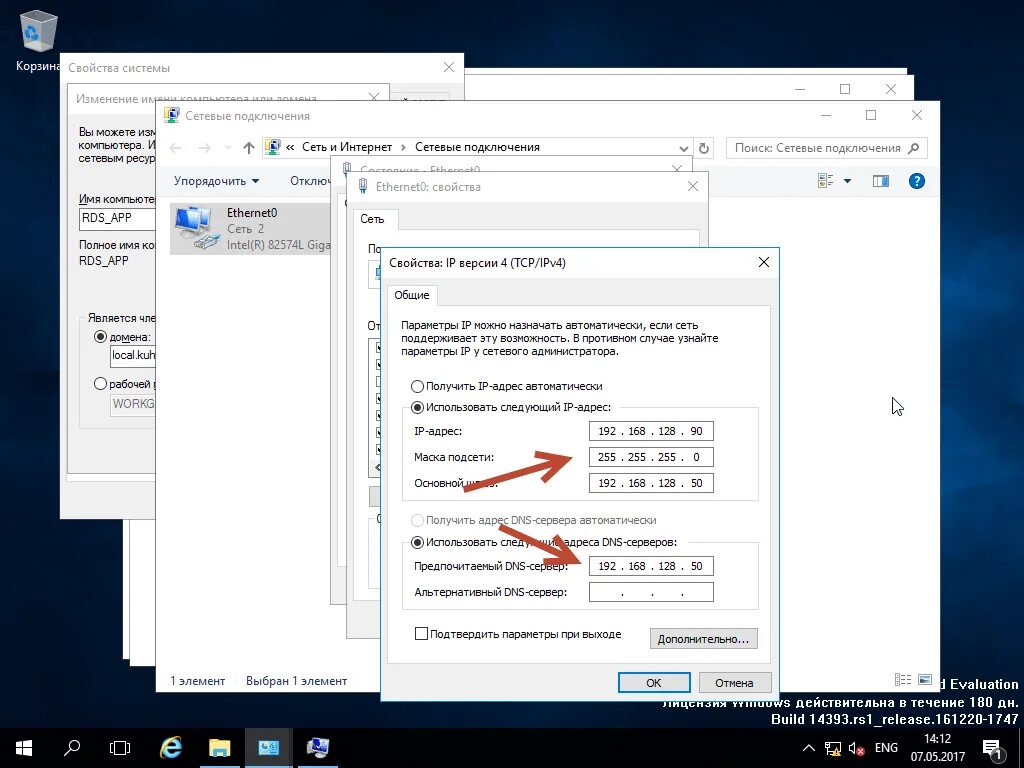Click 'Отключение' toolbar command in Network Connections

click(x=311, y=181)
